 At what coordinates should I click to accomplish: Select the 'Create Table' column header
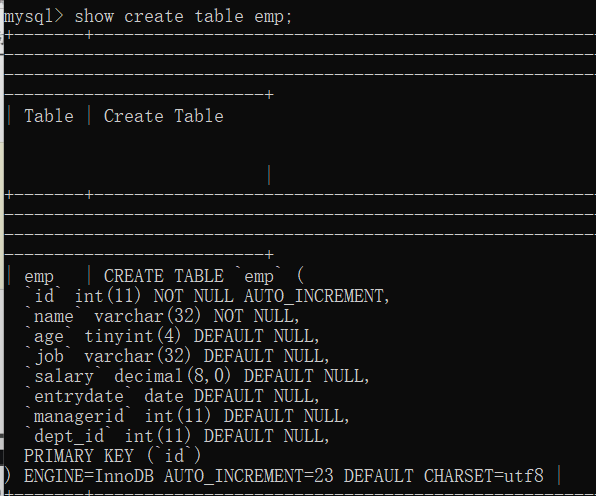[163, 116]
